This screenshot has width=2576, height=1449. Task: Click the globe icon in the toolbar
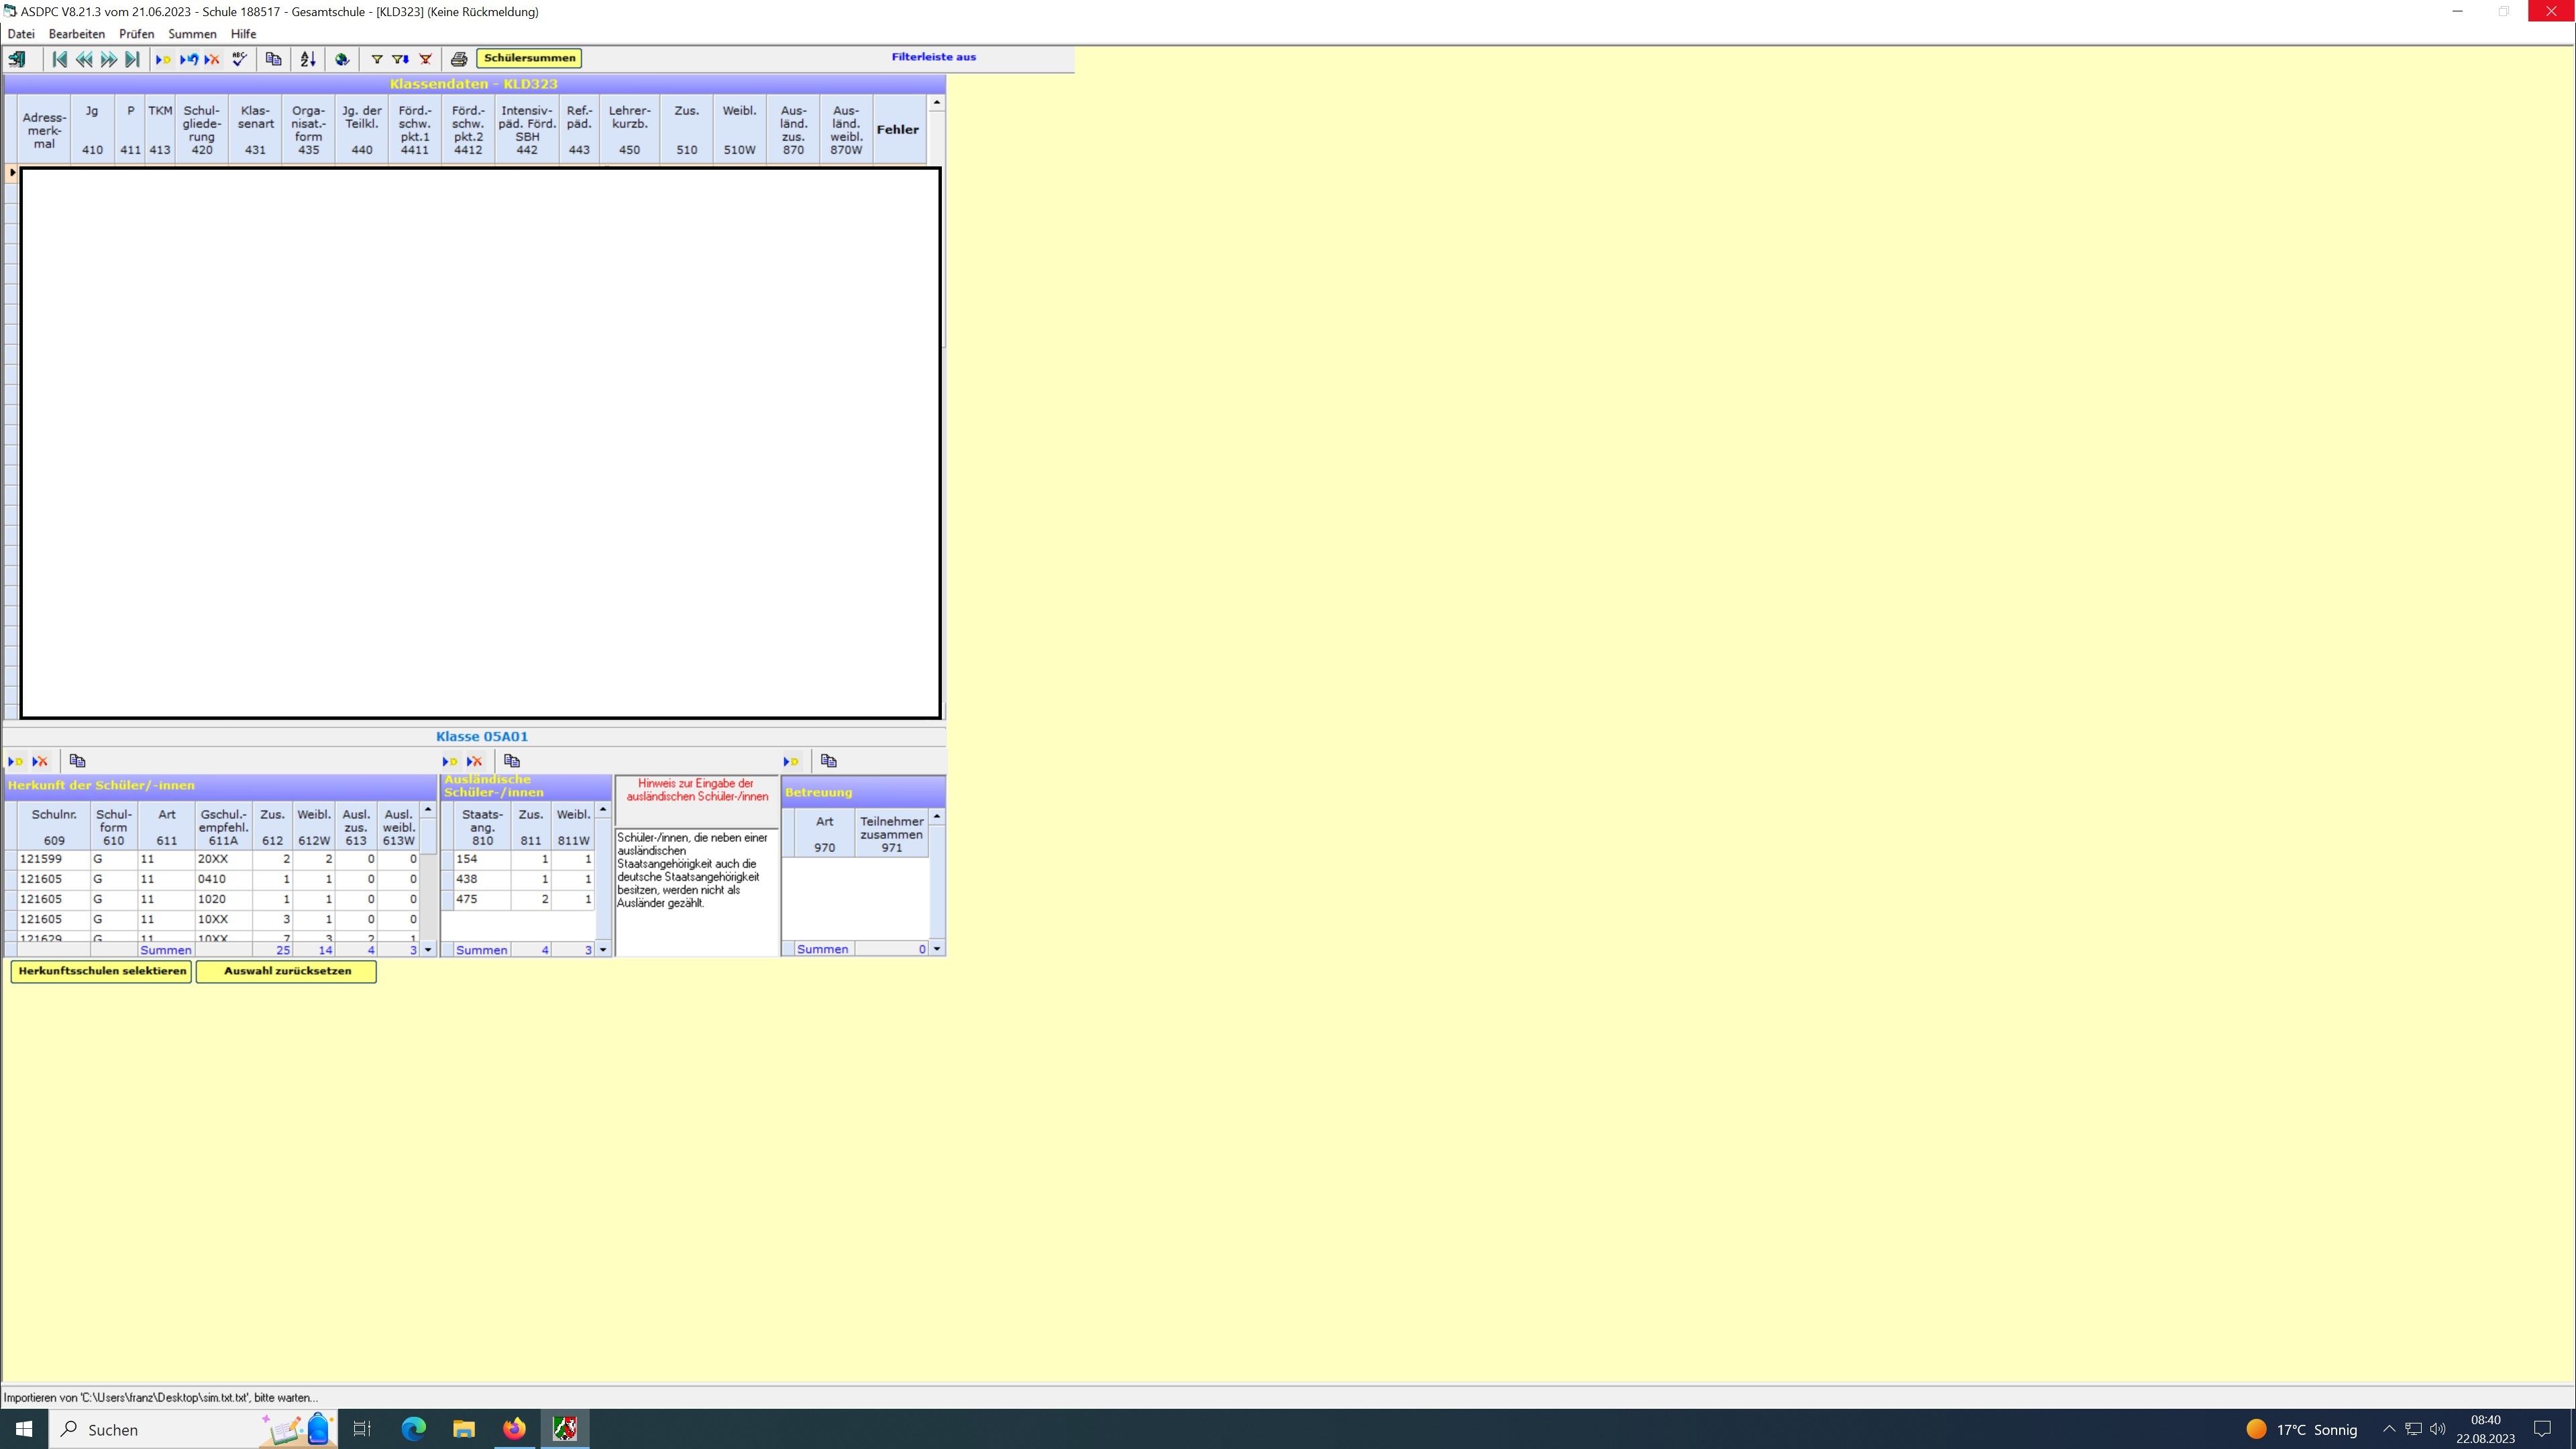[342, 59]
